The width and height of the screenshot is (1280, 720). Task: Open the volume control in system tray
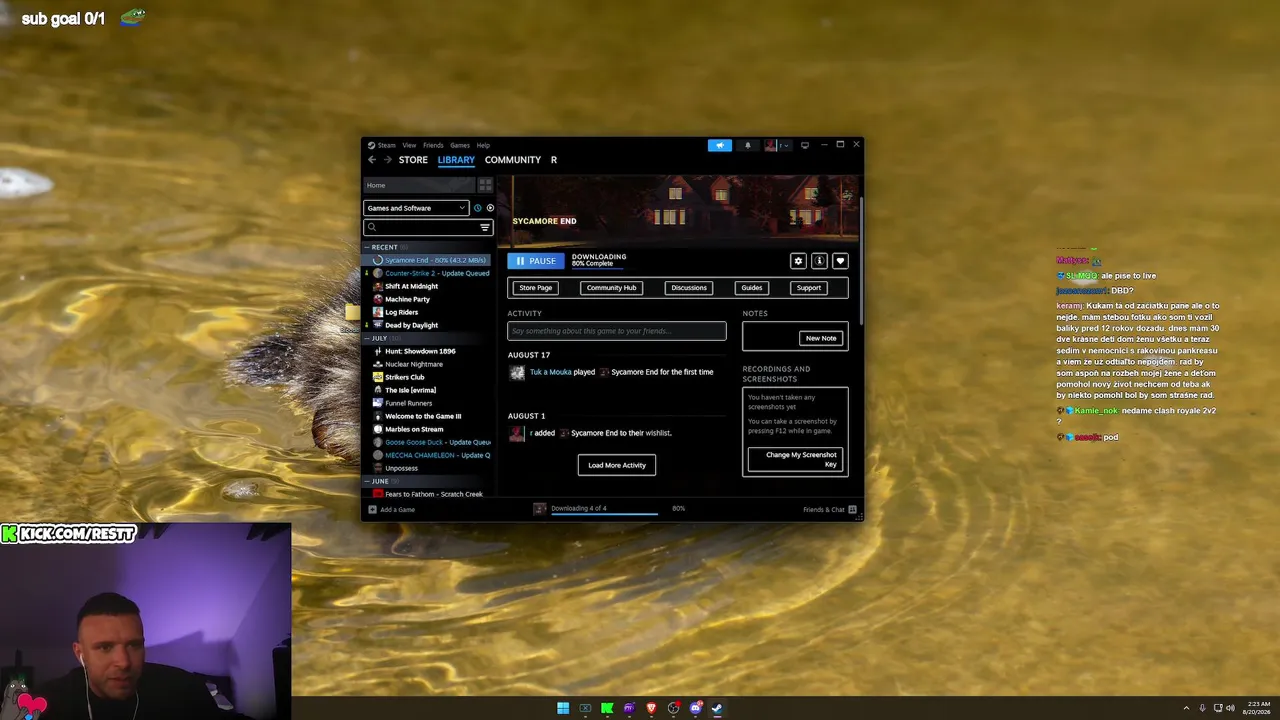pyautogui.click(x=1230, y=709)
